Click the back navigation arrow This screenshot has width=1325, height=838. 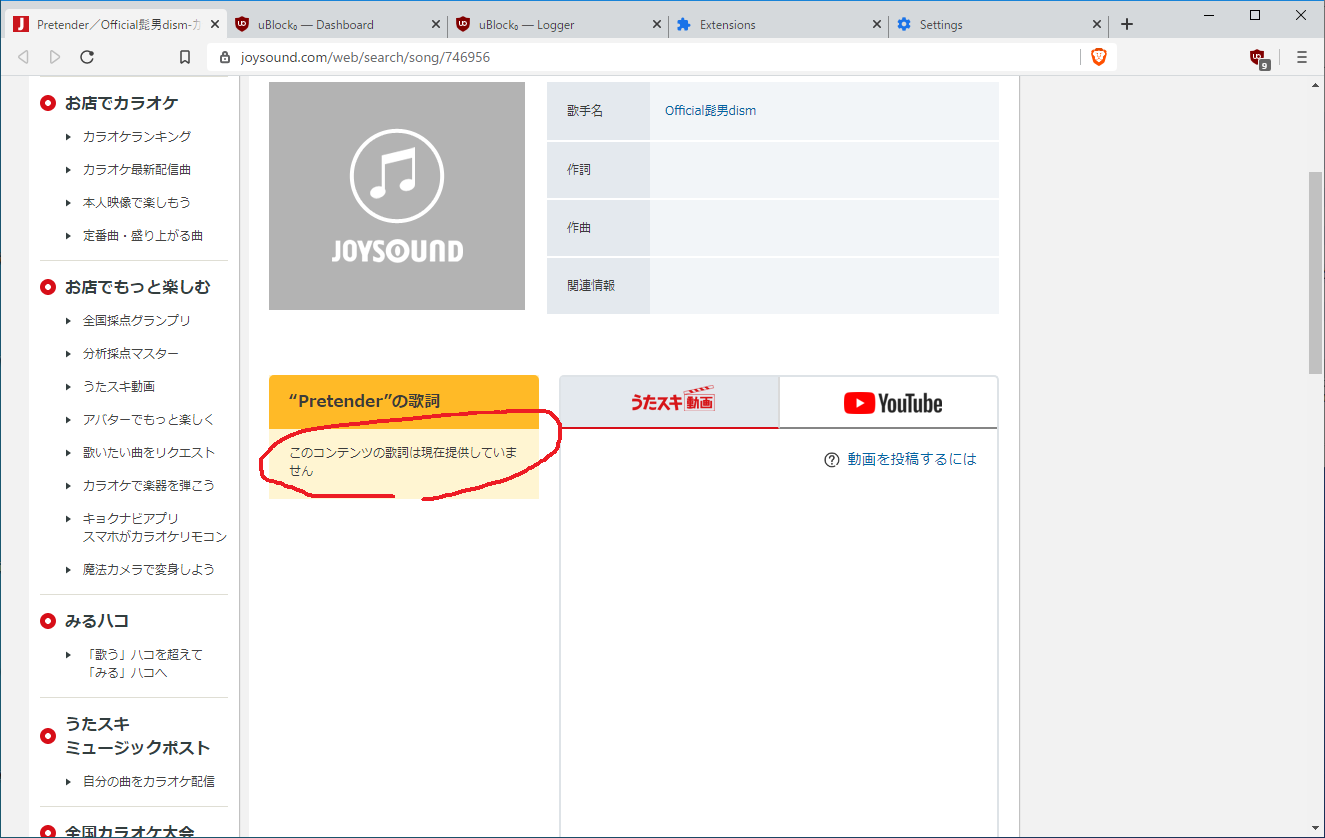[23, 57]
